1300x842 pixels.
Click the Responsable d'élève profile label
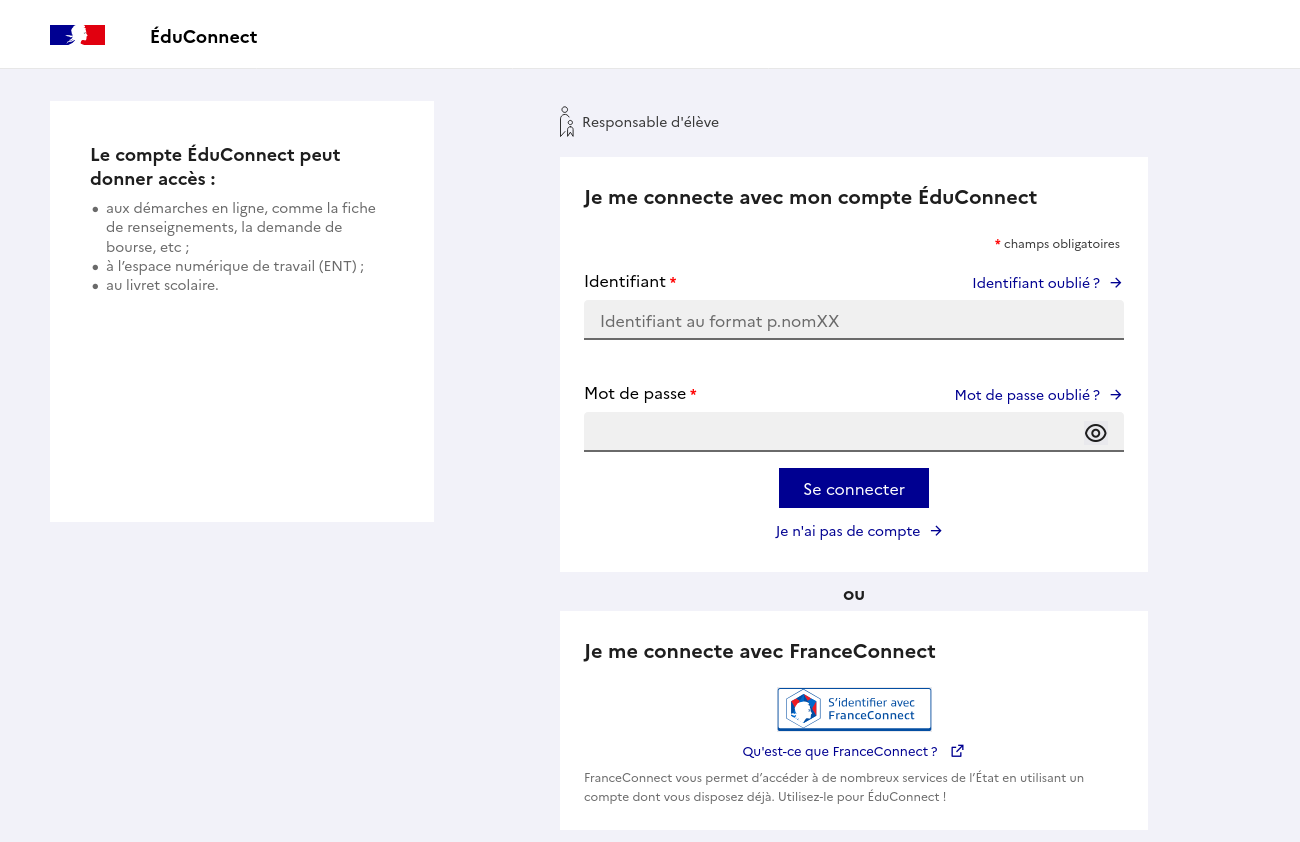[650, 122]
